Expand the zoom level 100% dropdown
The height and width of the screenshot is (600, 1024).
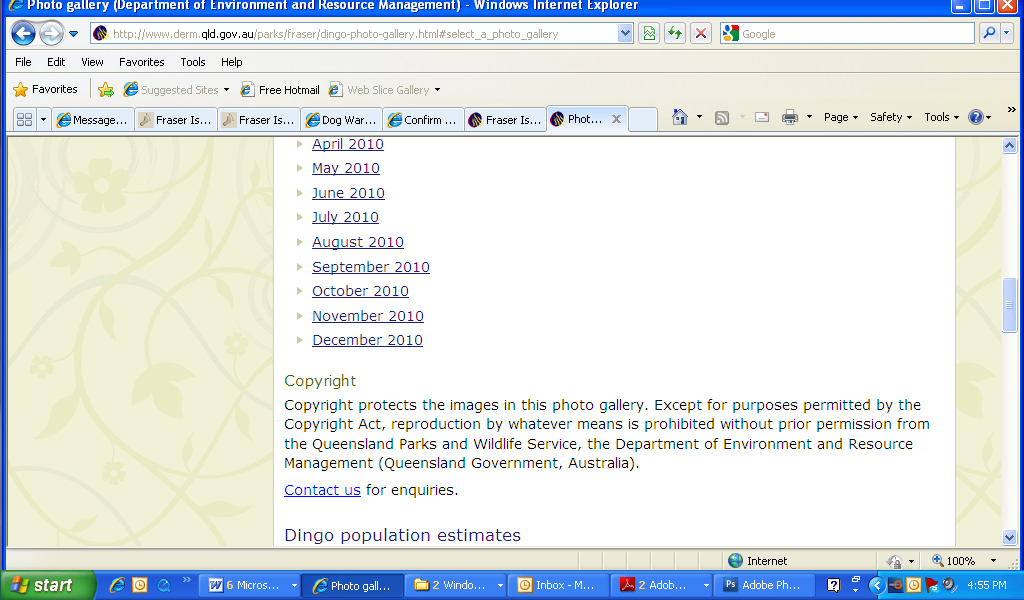[x=993, y=562]
